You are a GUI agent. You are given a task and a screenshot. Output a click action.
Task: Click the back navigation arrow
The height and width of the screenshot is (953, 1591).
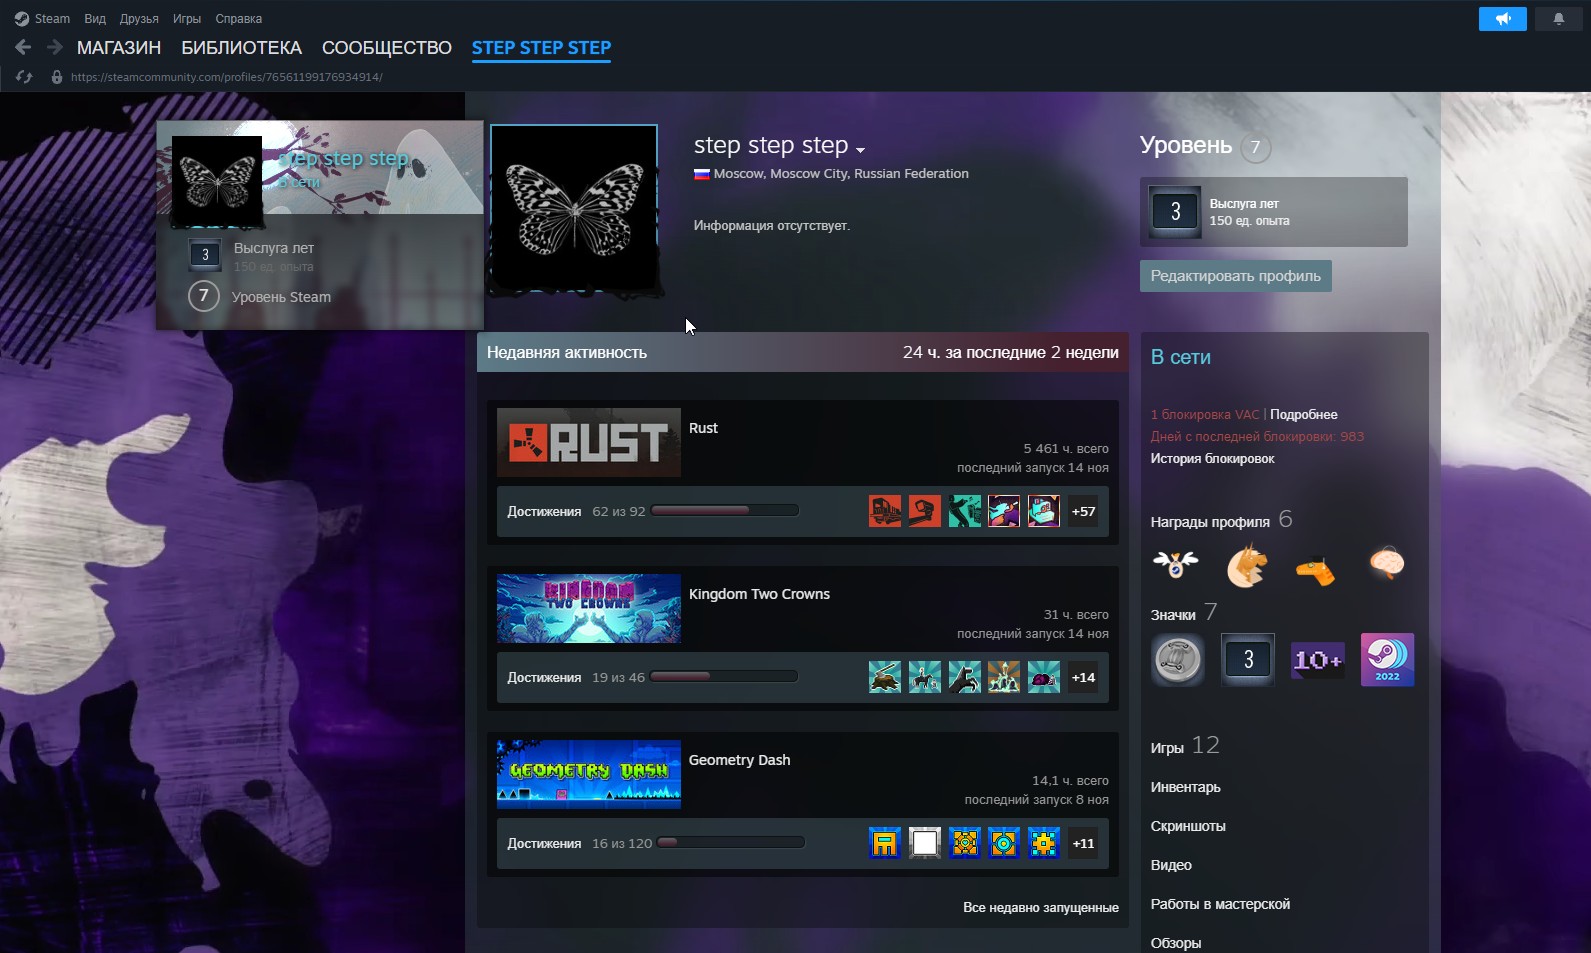tap(23, 47)
